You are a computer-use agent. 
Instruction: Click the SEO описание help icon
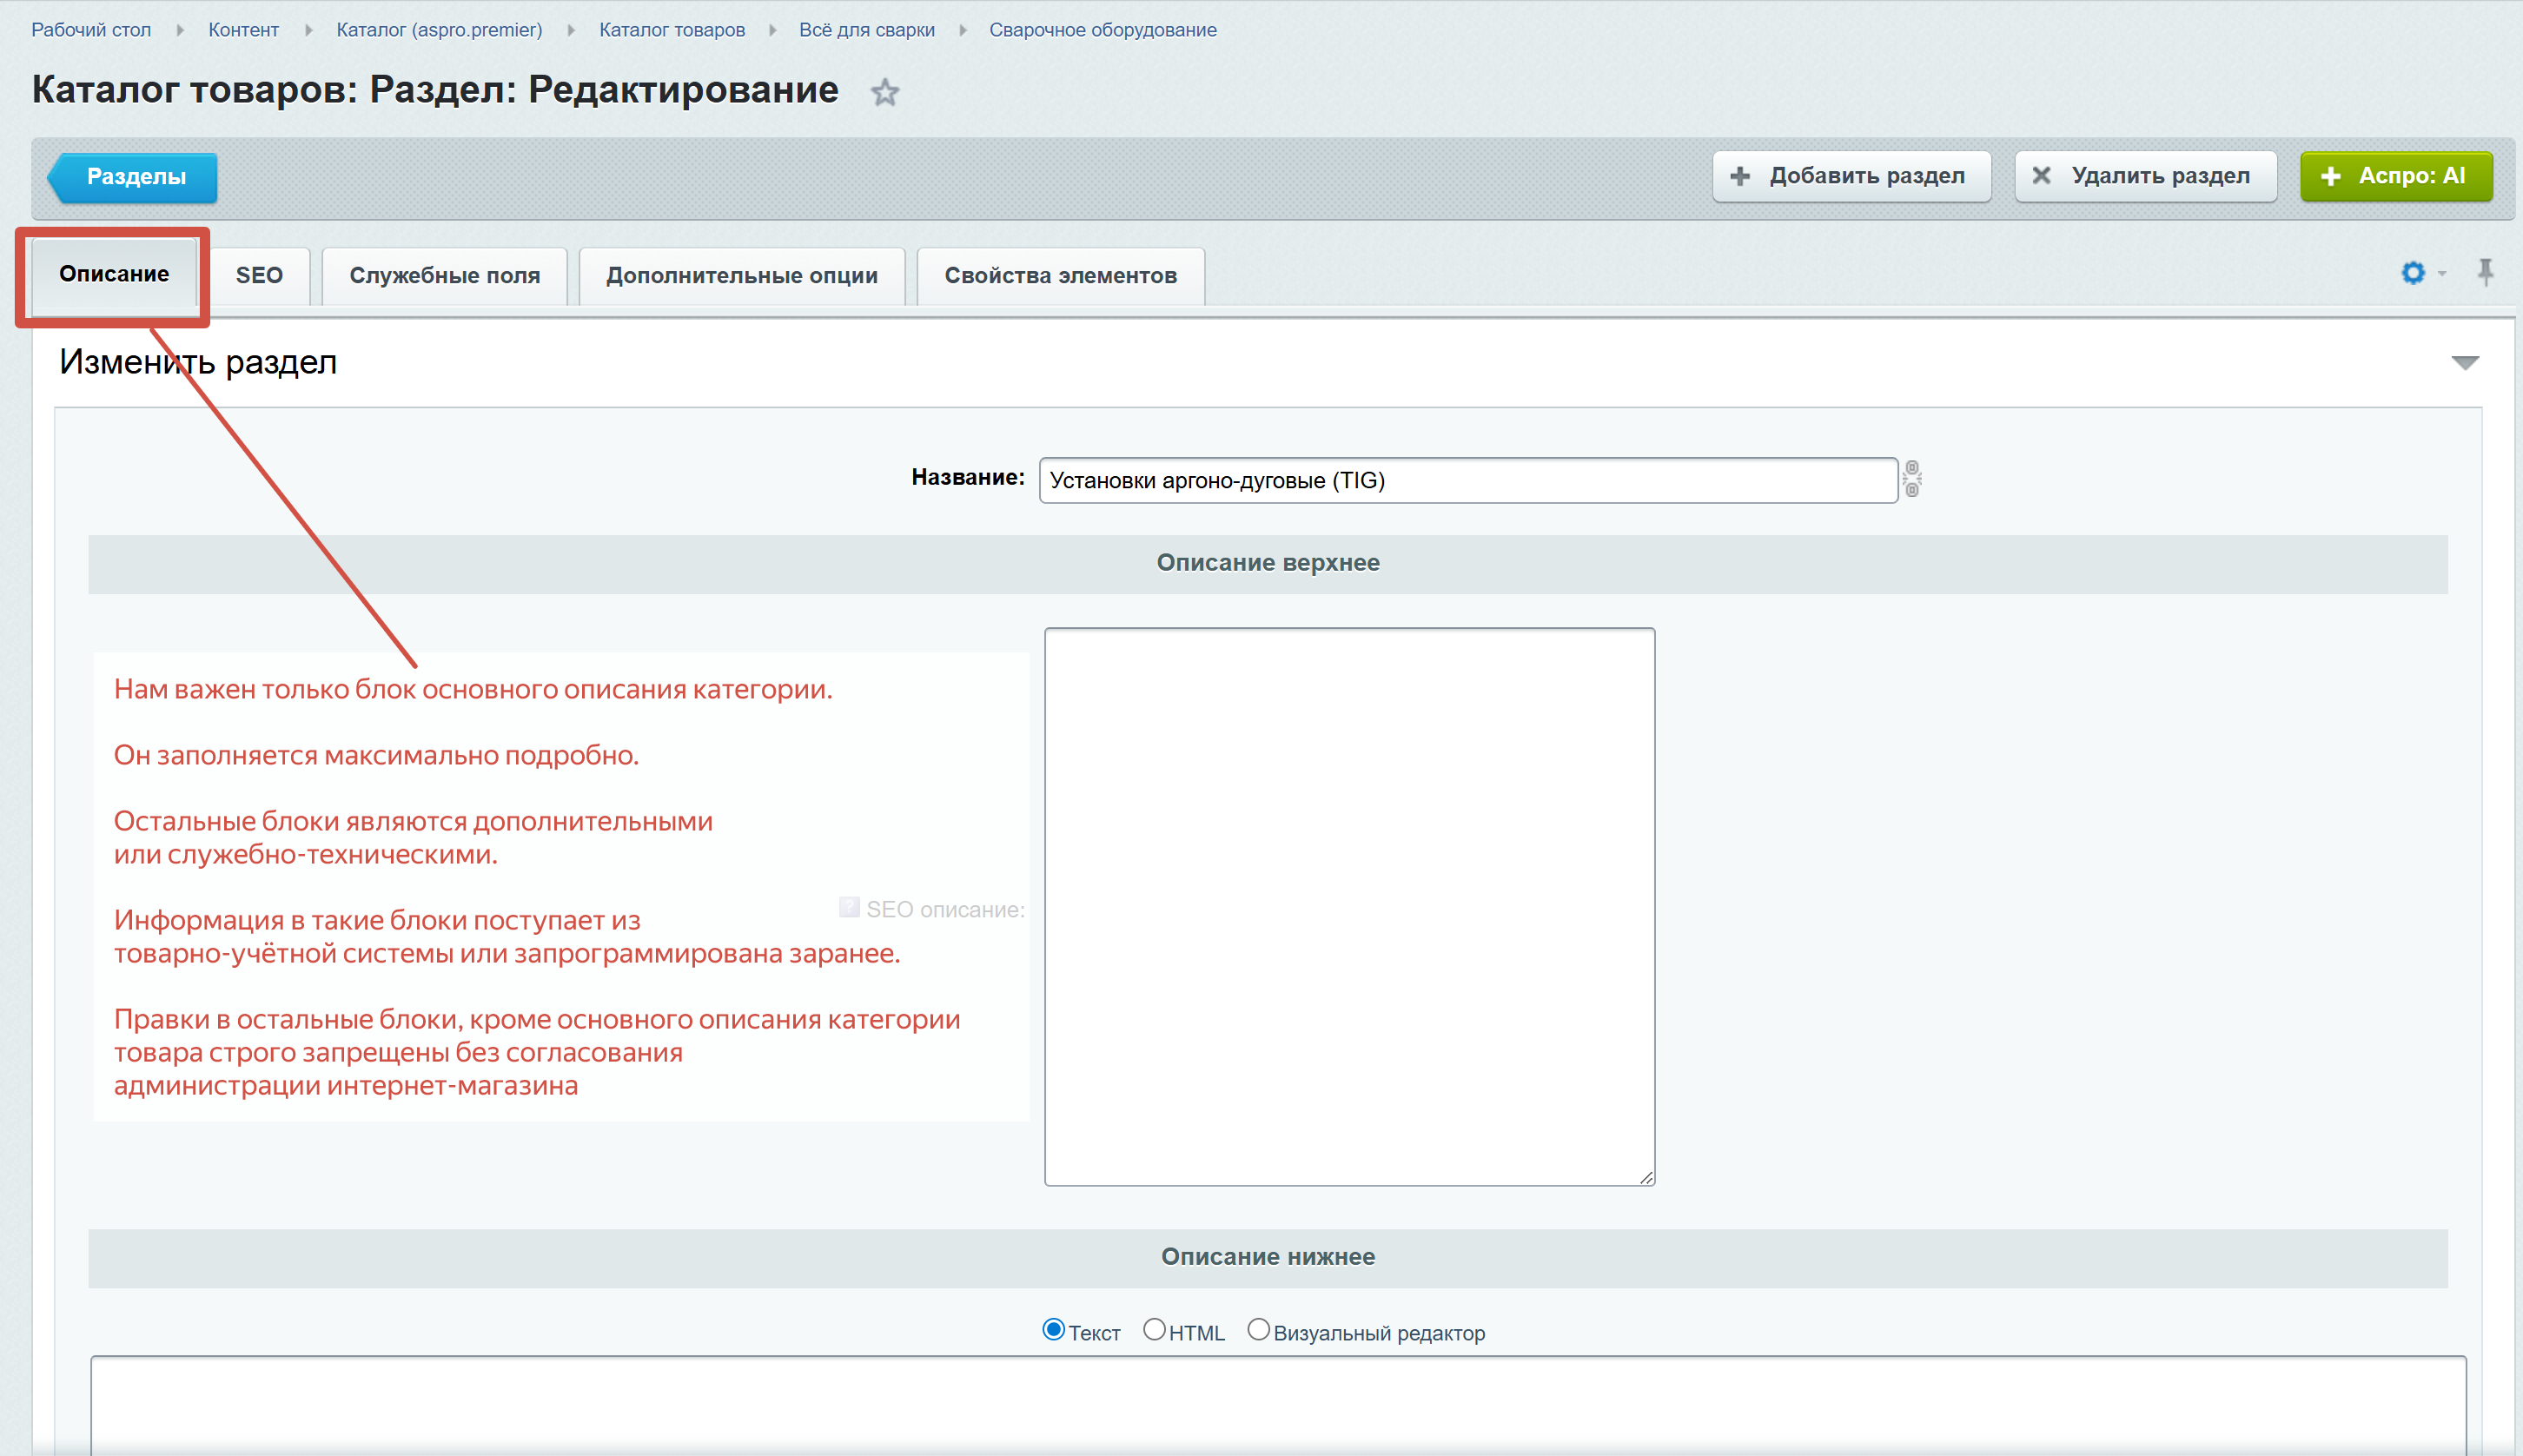point(849,907)
